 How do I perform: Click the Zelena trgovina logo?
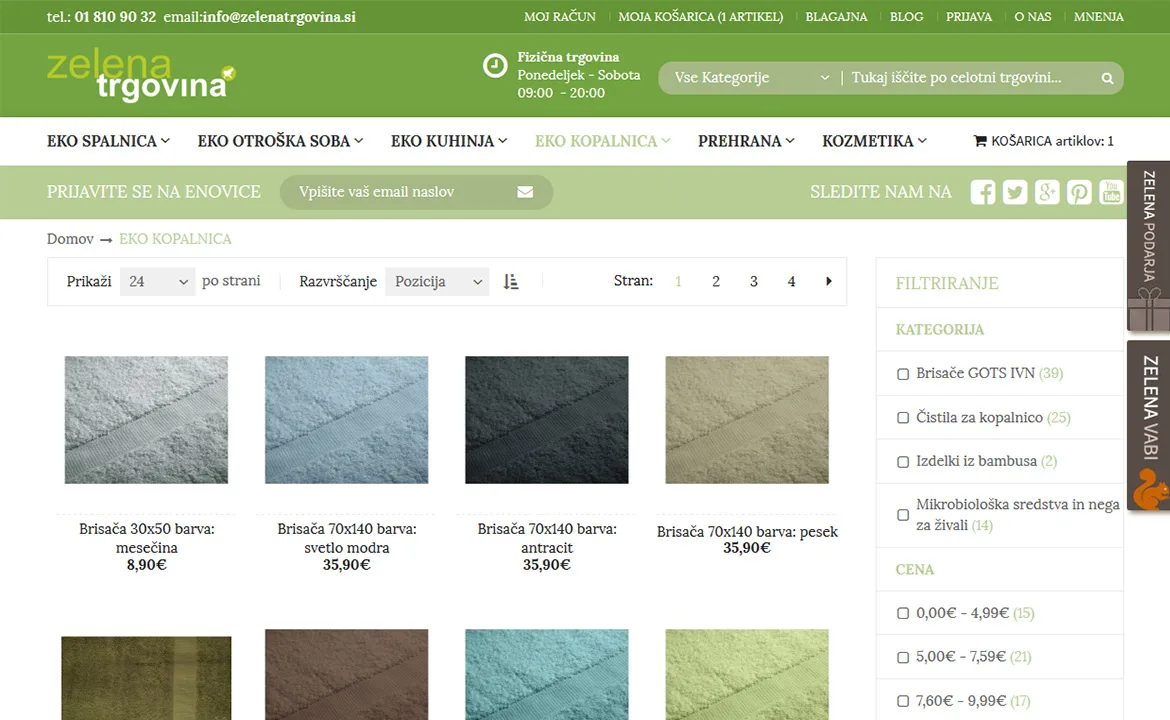(141, 75)
